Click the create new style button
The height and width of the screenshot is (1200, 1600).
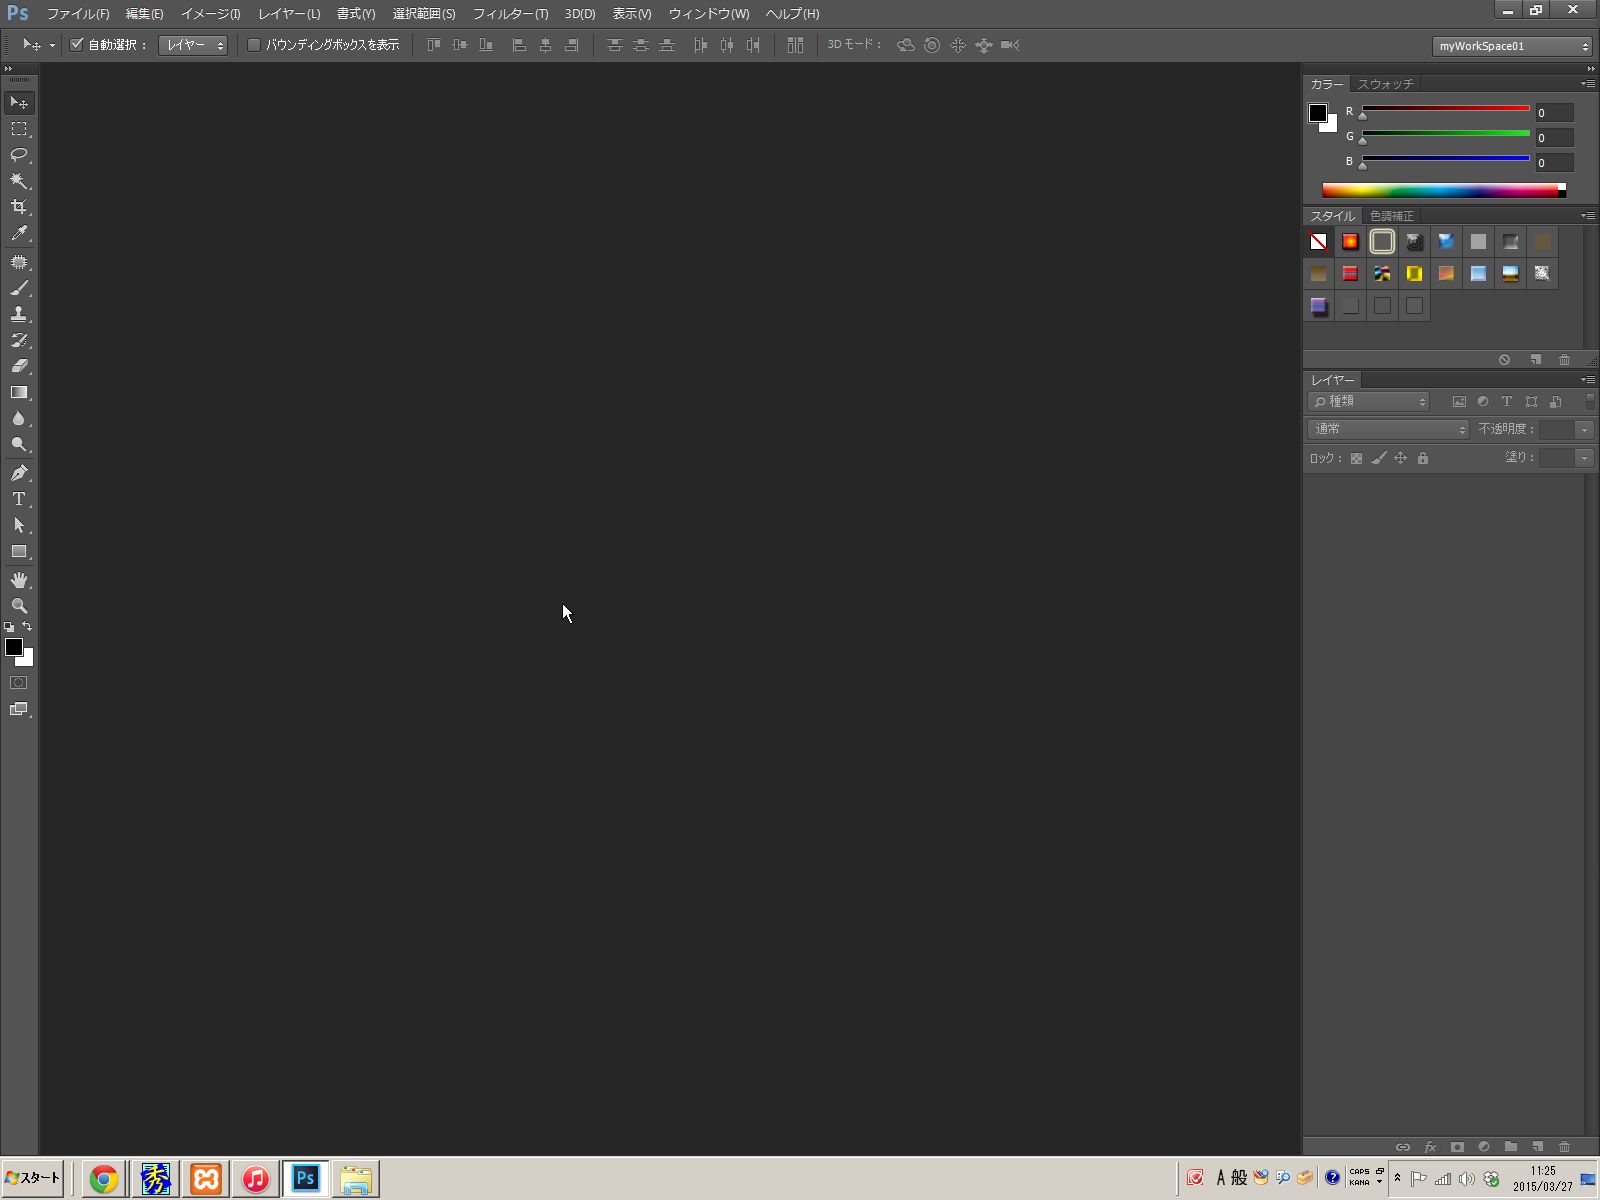1535,360
